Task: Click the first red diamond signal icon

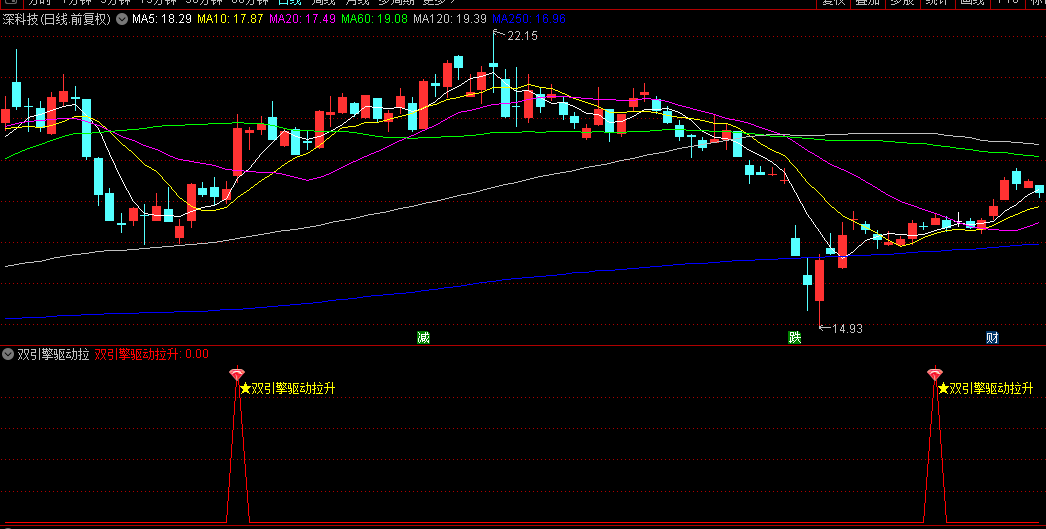Action: pos(237,374)
